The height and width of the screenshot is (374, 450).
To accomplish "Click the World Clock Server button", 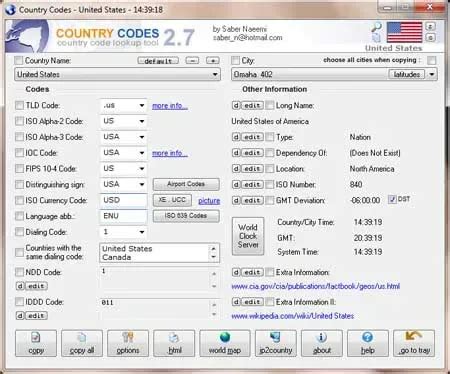I will click(x=248, y=236).
